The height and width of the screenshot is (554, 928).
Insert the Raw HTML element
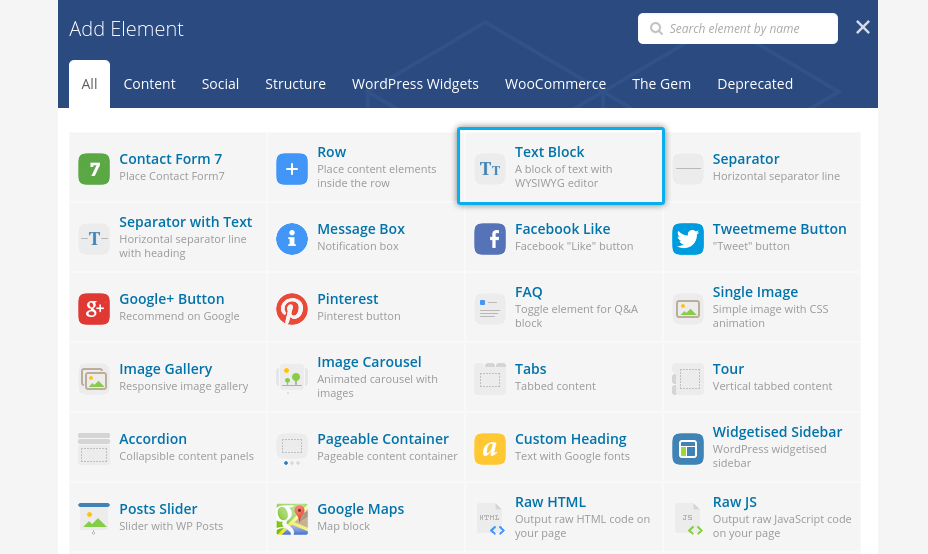(550, 502)
